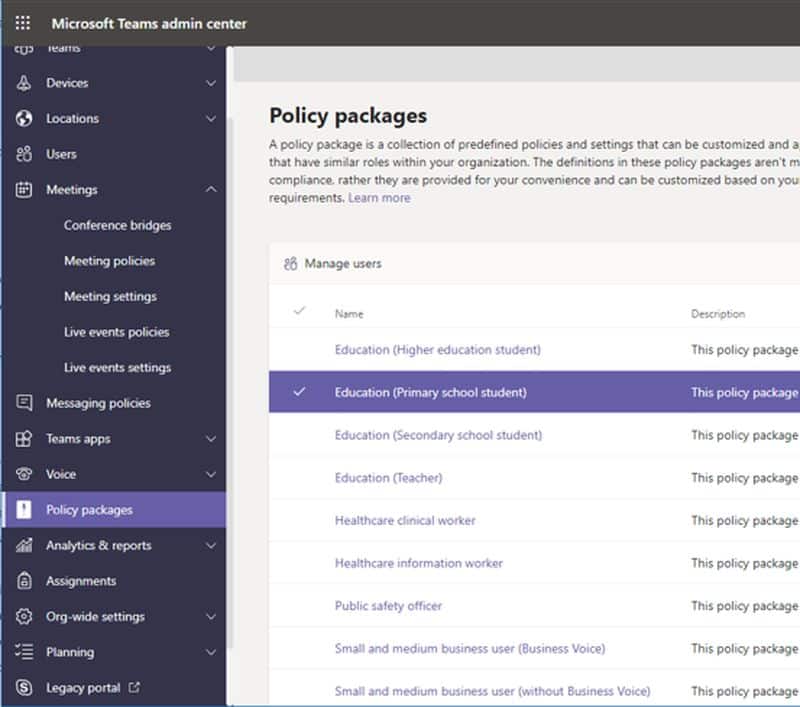Open the Users page label

tap(61, 154)
